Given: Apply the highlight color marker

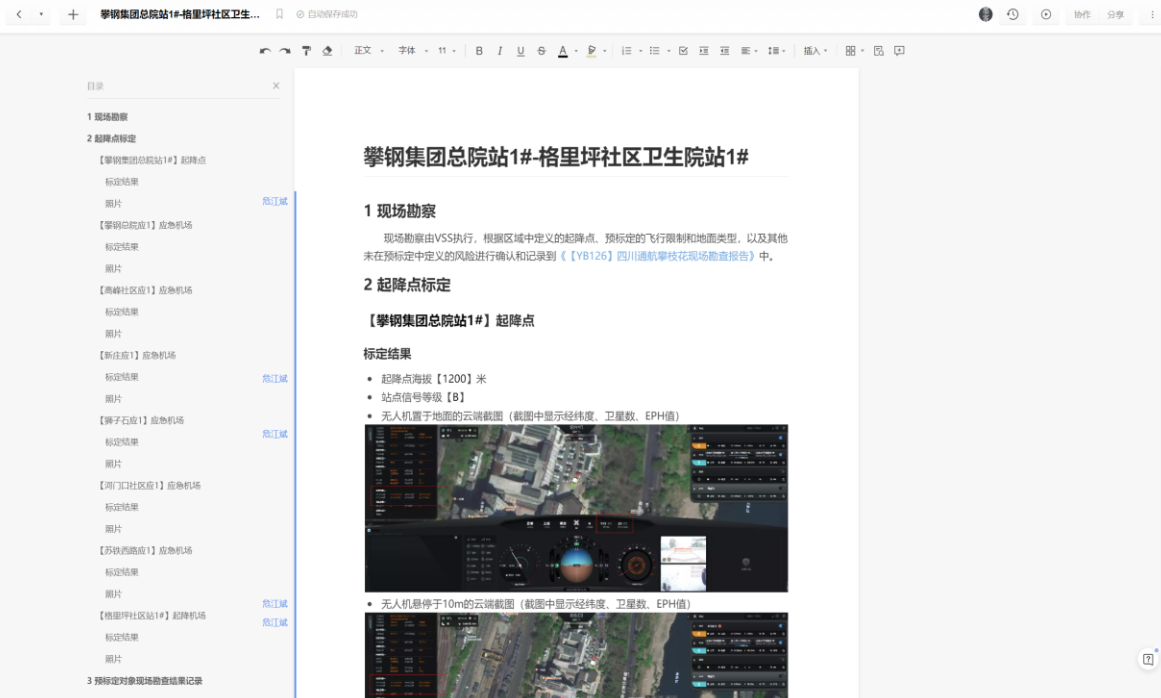Looking at the screenshot, I should [592, 51].
